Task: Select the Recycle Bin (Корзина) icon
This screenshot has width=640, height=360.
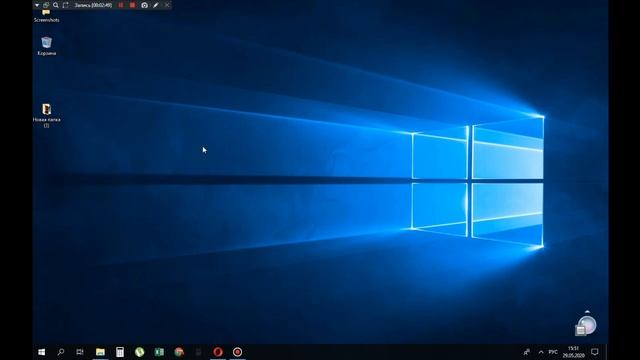Action: (x=47, y=46)
